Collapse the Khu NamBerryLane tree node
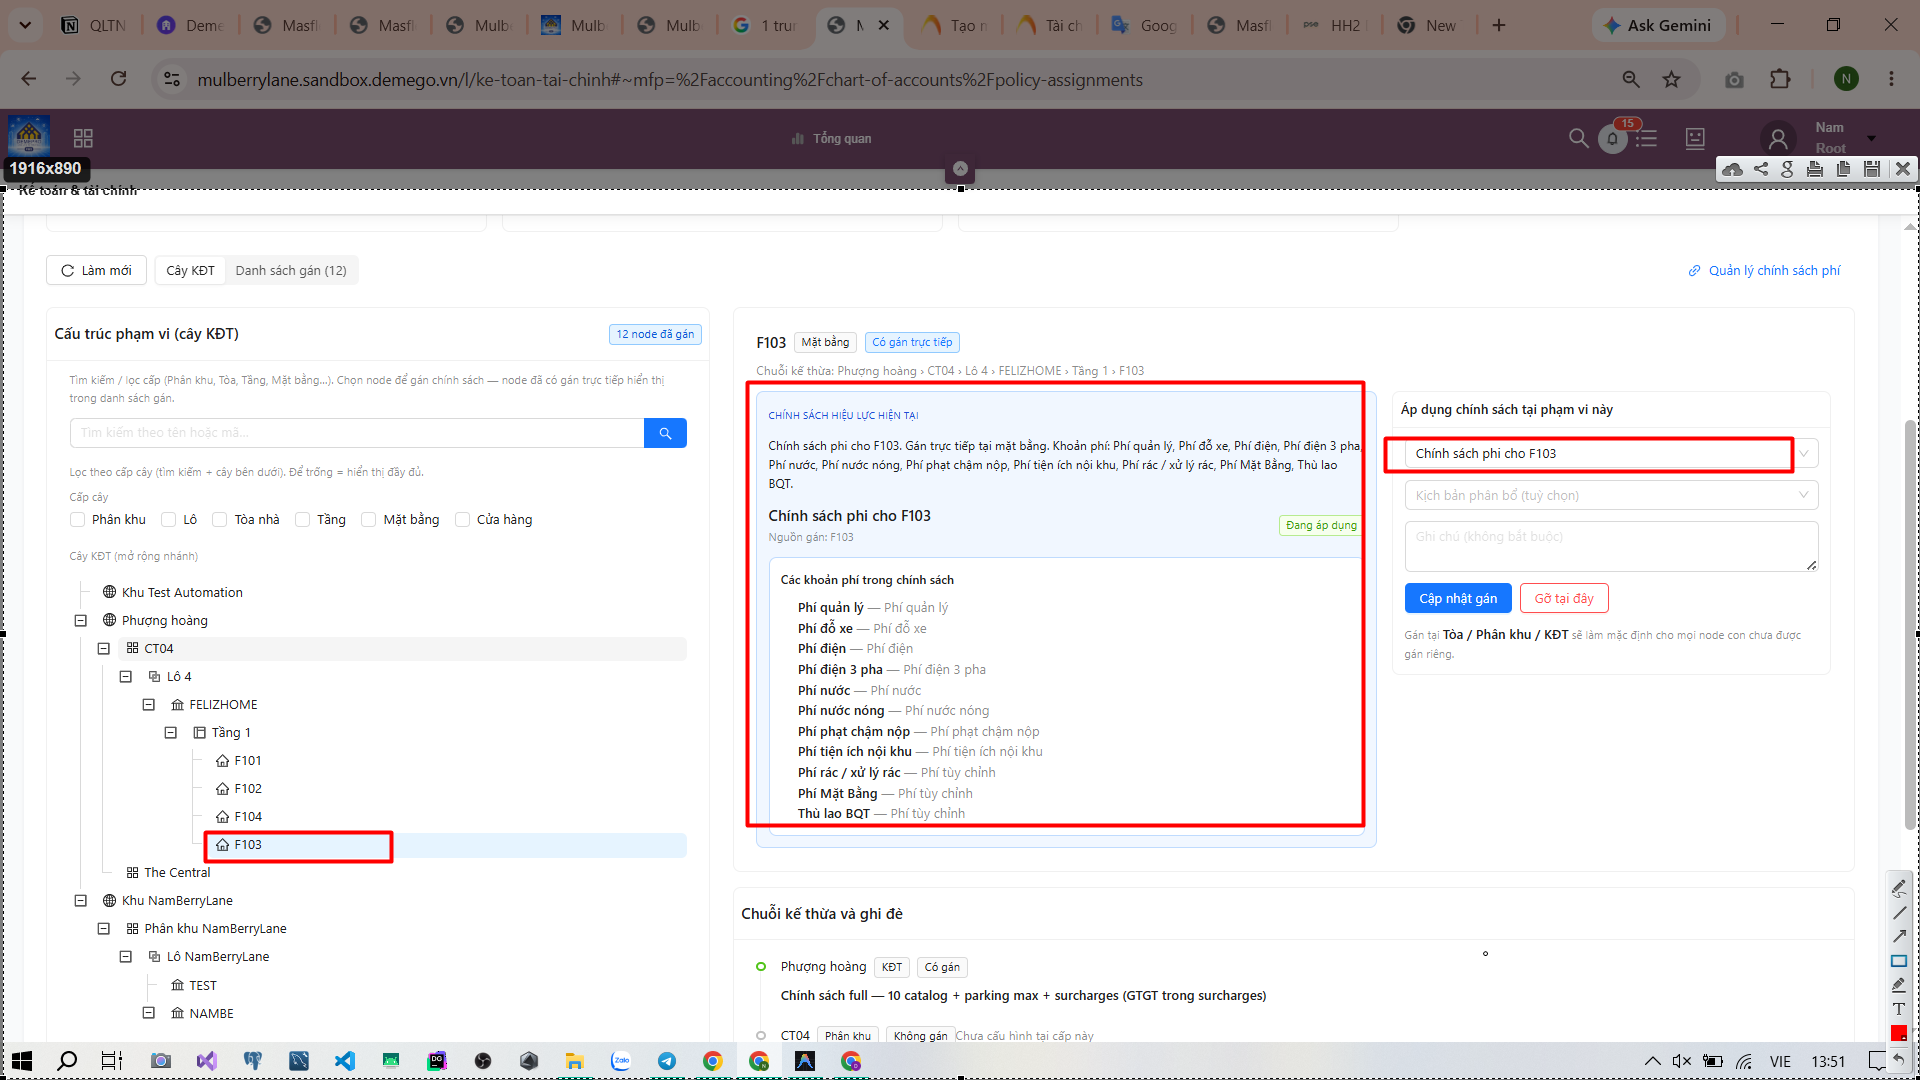Screen dimensions: 1920x1080 (81, 901)
